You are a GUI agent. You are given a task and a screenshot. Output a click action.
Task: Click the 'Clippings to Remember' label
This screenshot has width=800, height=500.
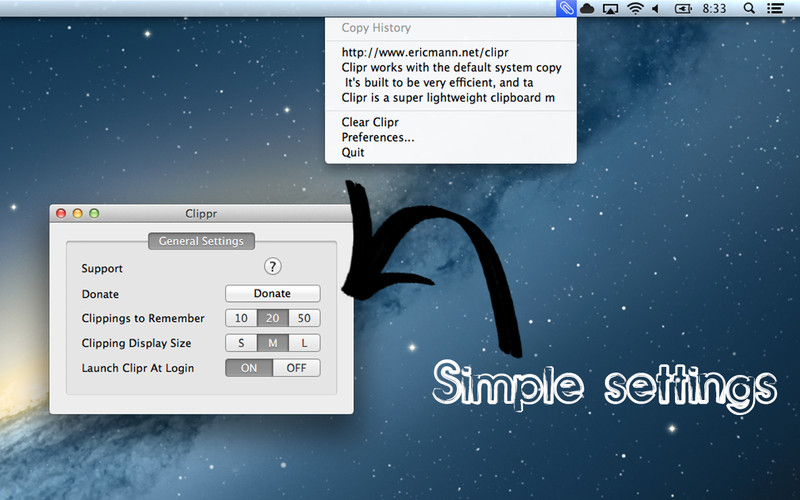pyautogui.click(x=143, y=318)
